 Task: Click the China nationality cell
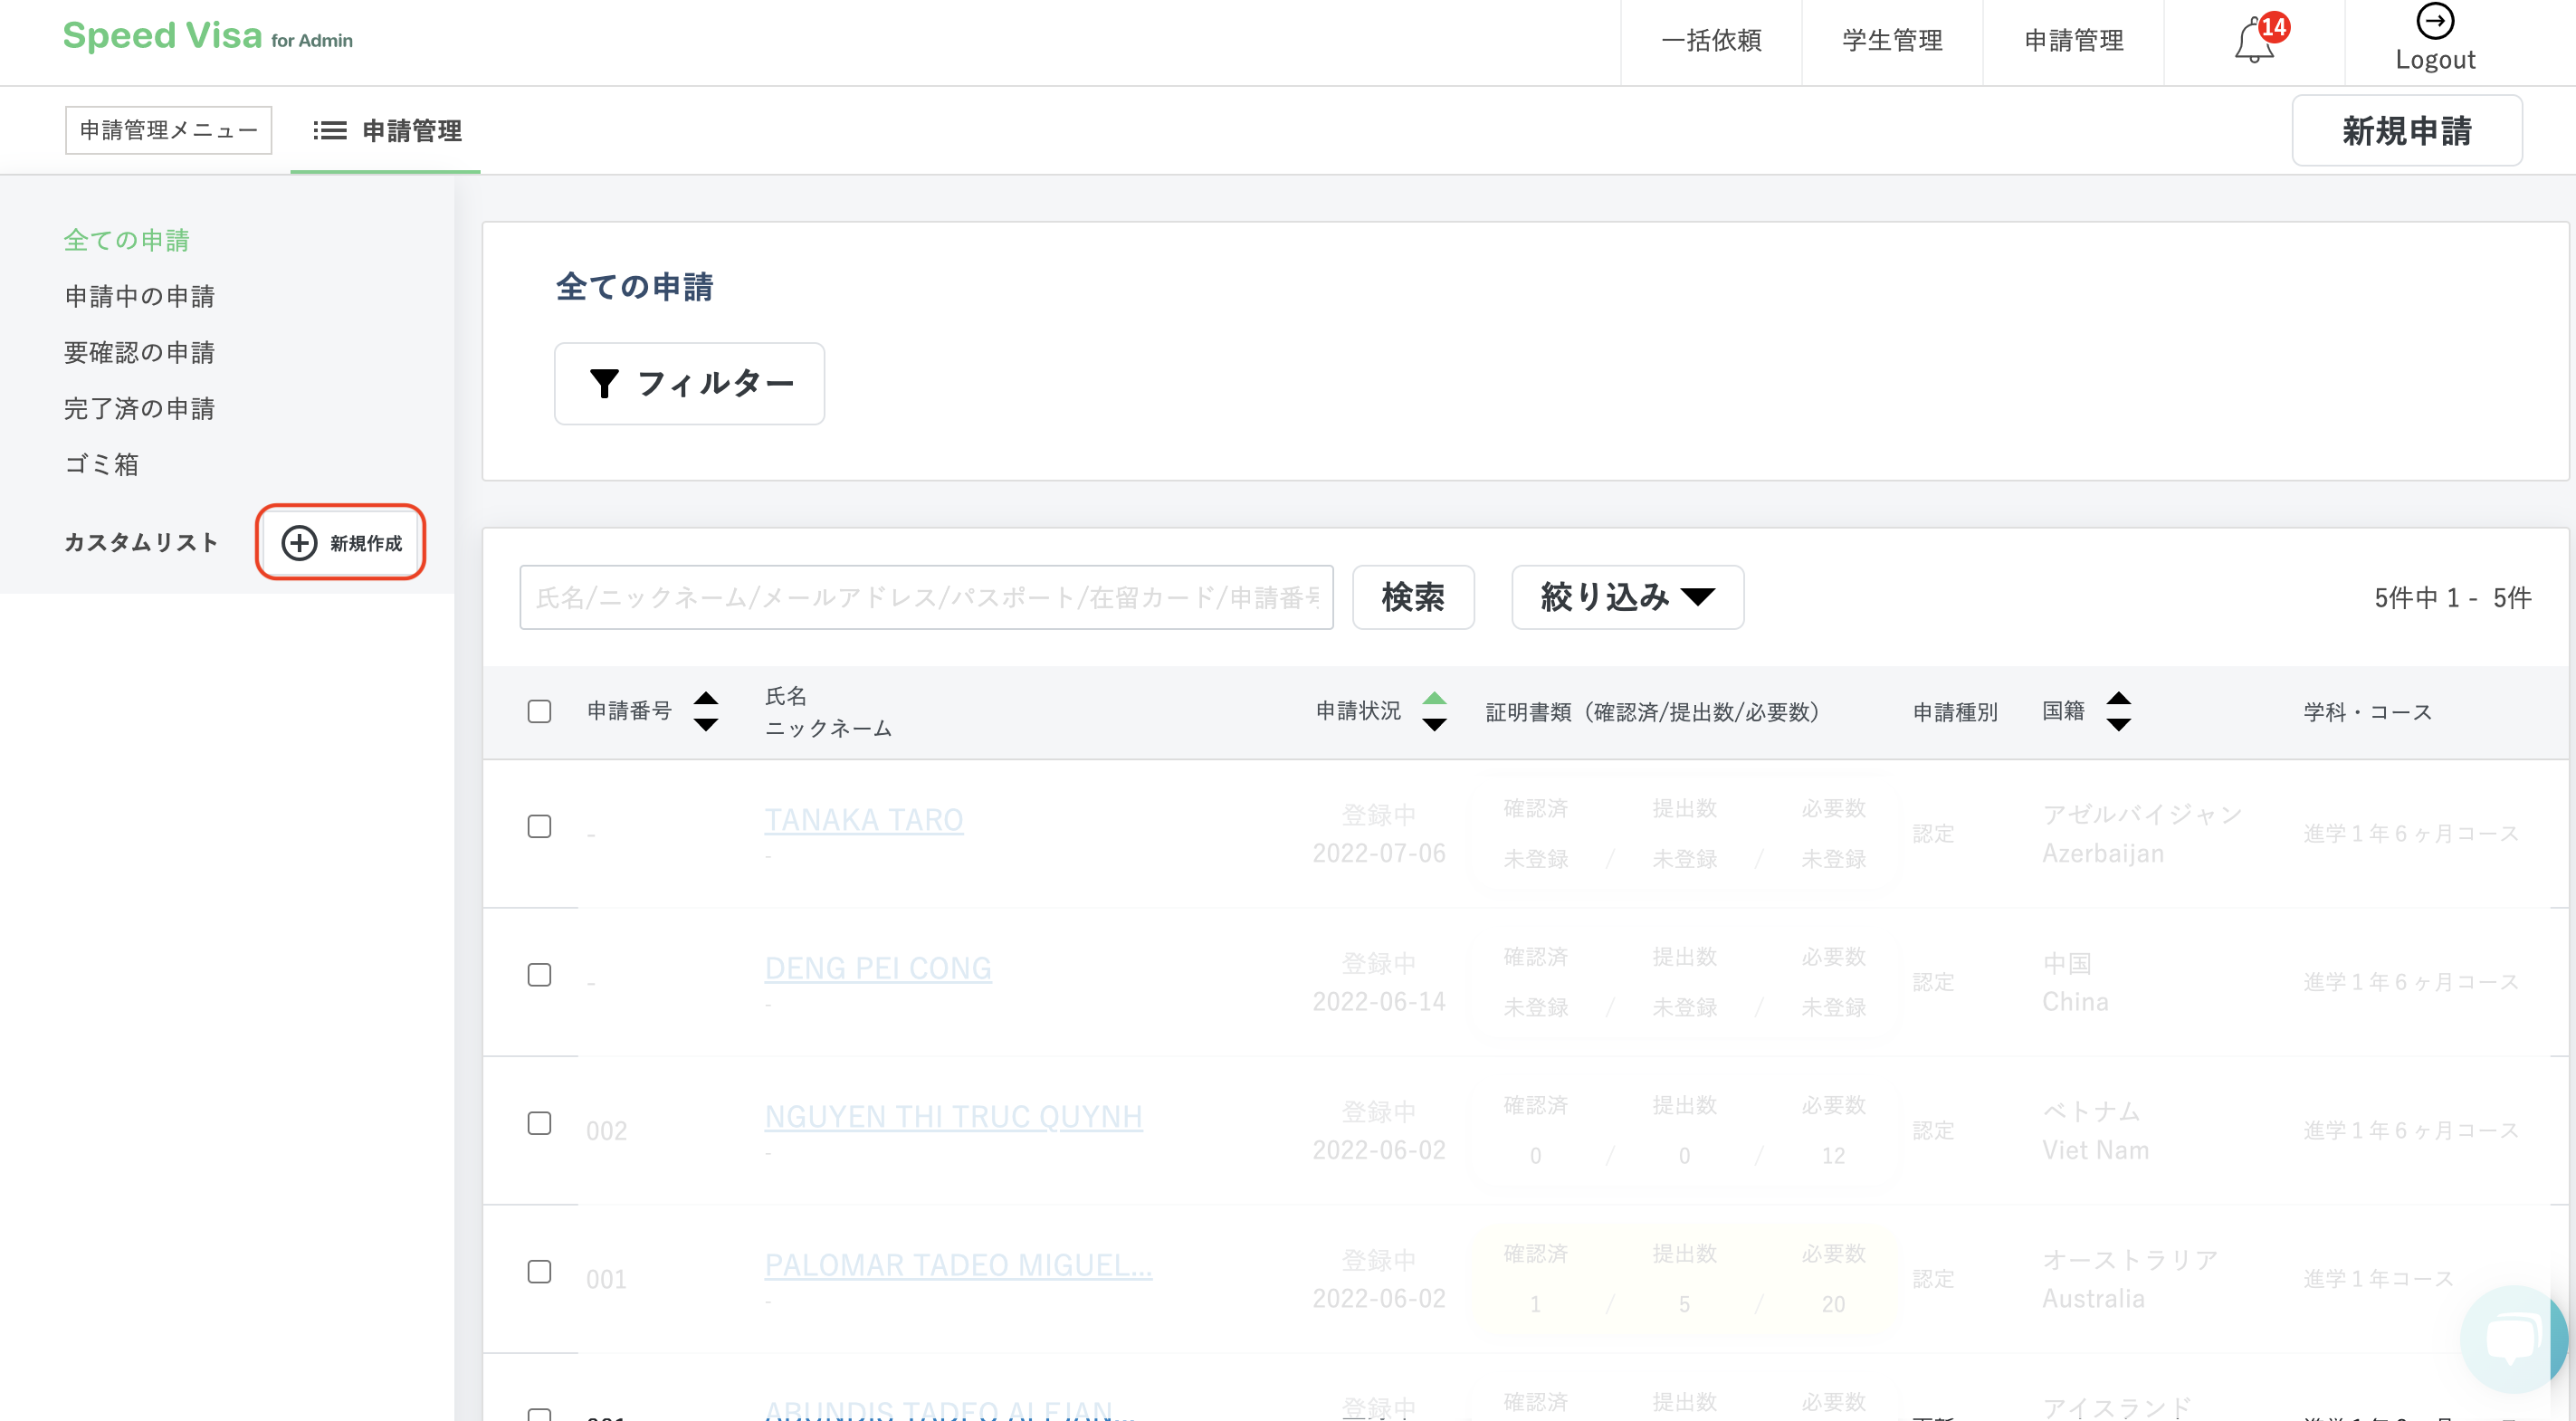(x=2075, y=1001)
